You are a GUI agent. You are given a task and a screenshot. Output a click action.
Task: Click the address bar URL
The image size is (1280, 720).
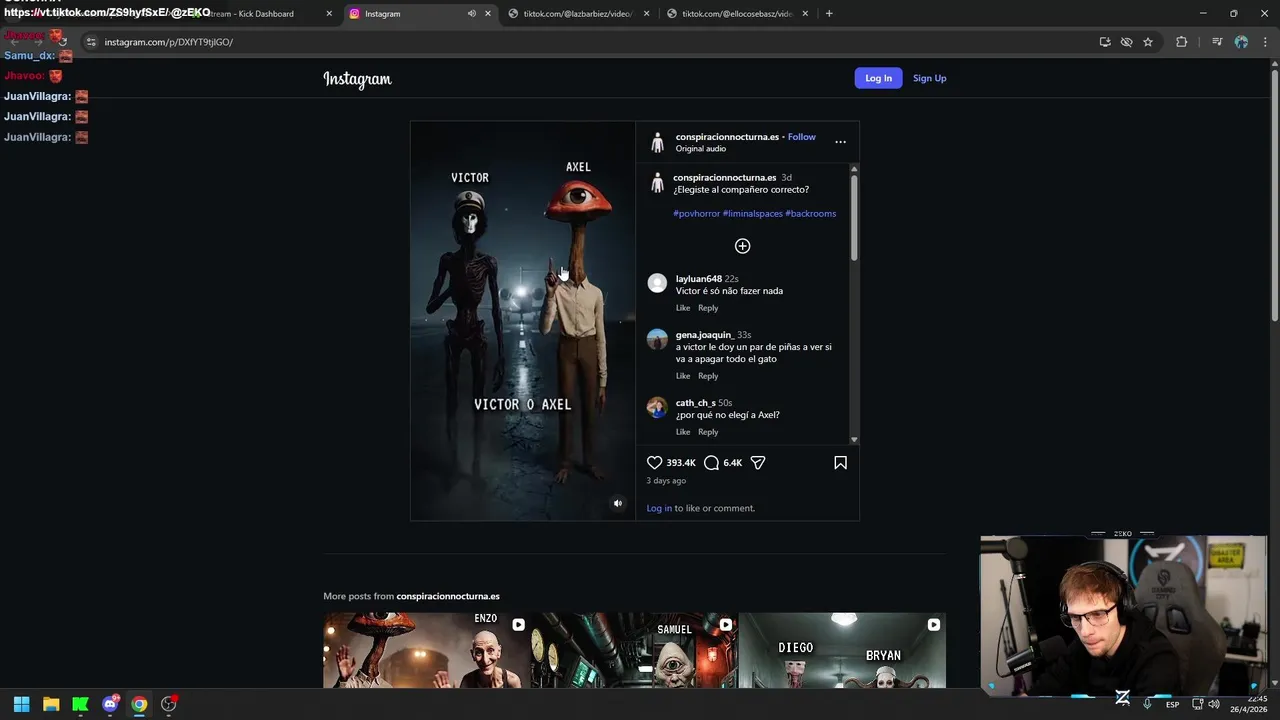click(x=169, y=42)
